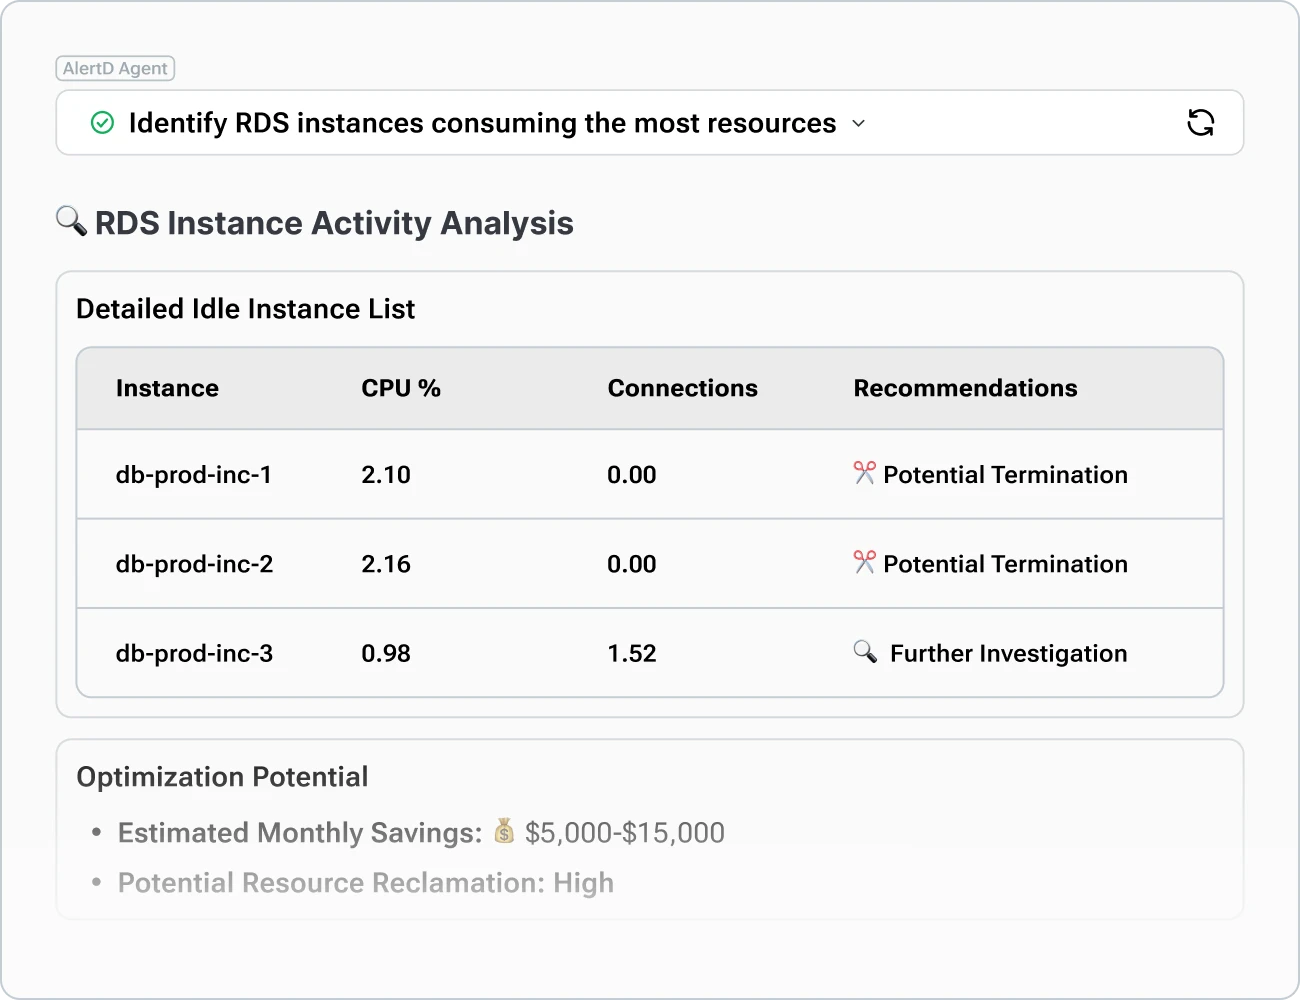Click the money bag icon near savings

tap(505, 832)
